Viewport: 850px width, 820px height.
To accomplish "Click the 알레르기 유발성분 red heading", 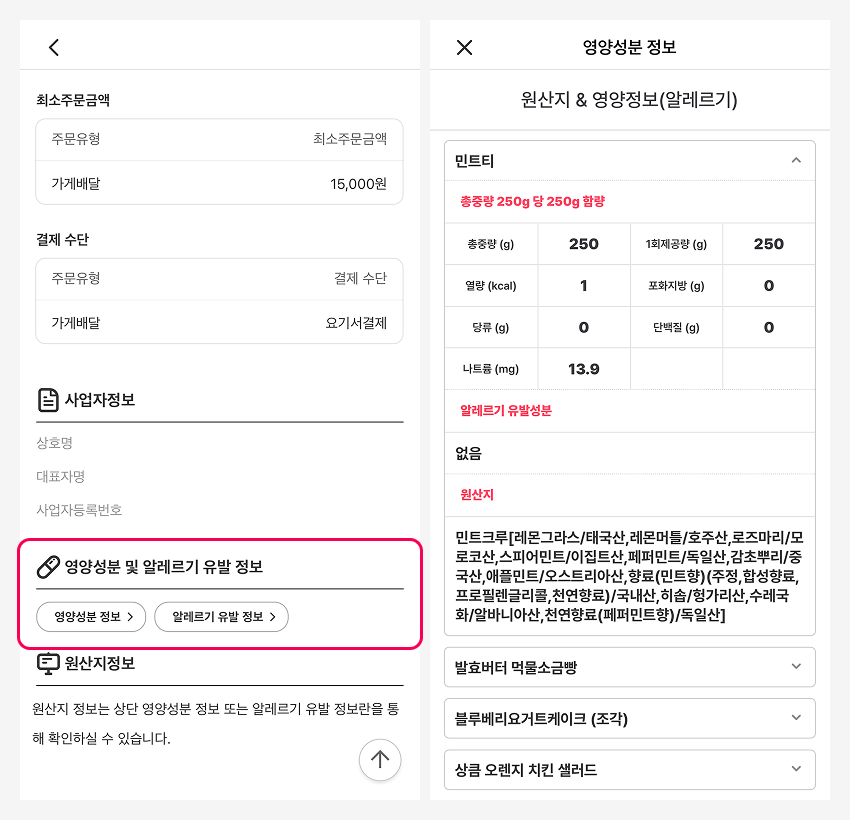I will tap(506, 411).
